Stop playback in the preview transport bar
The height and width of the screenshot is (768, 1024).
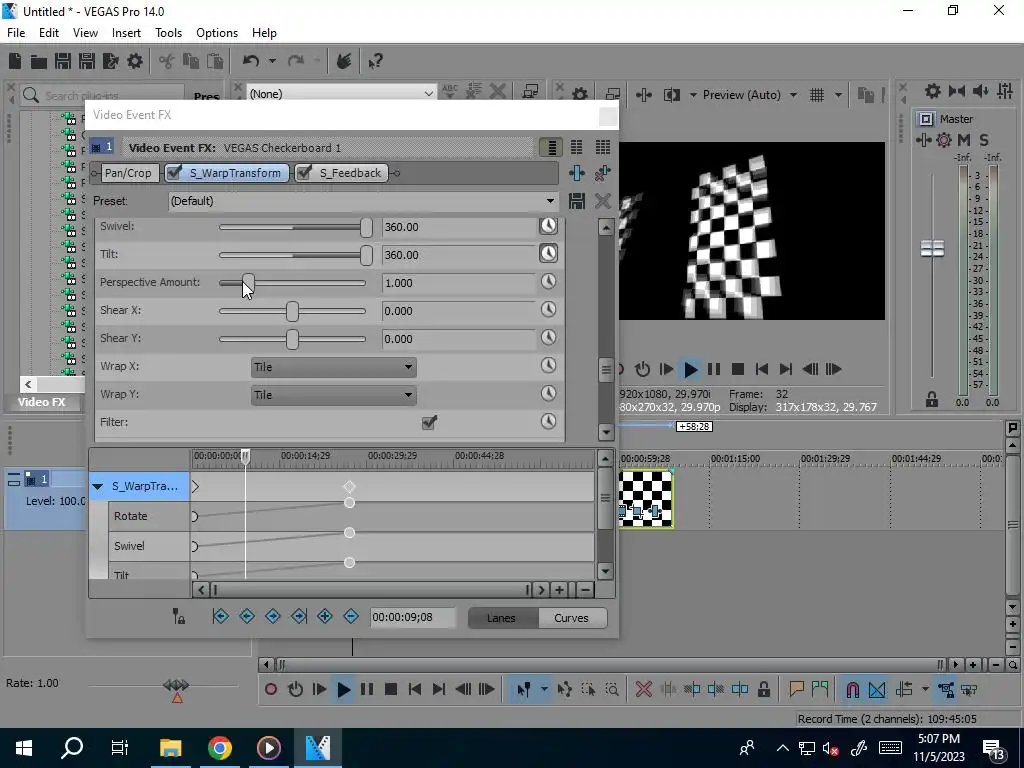click(738, 370)
